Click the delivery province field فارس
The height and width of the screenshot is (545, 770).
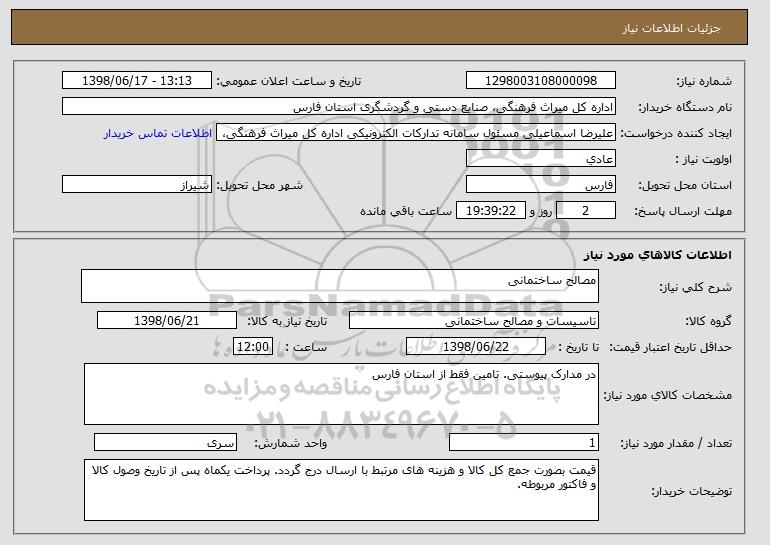[x=541, y=185]
